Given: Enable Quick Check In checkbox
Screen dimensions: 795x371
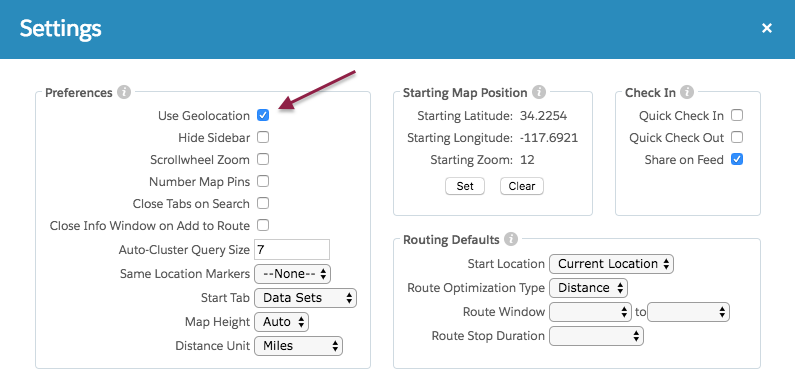Looking at the screenshot, I should click(737, 116).
